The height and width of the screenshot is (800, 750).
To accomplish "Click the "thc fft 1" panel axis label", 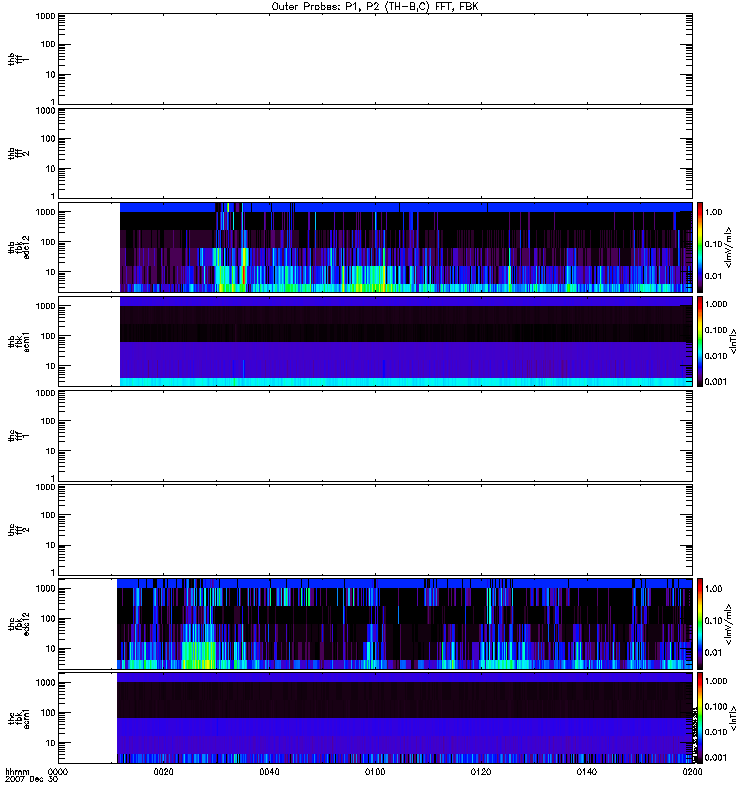I will click(x=18, y=436).
